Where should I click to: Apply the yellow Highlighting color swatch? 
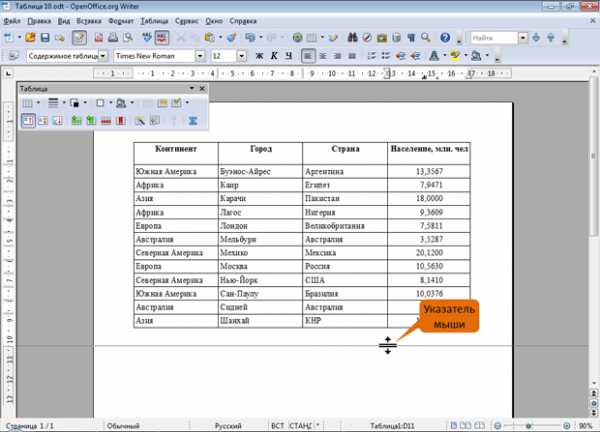point(455,56)
